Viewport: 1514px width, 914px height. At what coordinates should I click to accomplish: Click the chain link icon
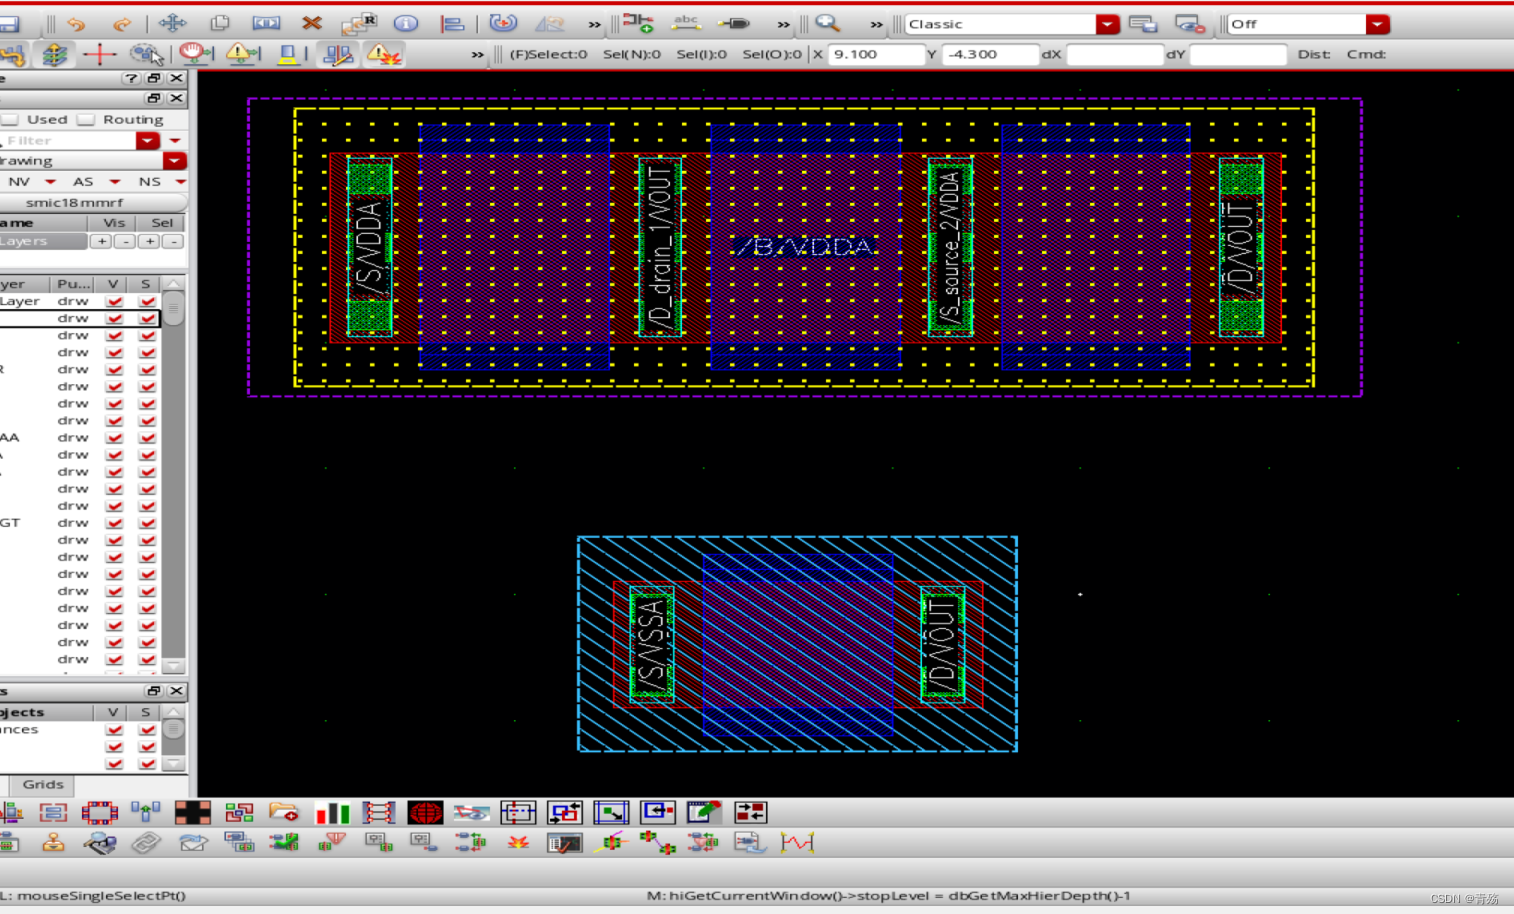point(146,843)
